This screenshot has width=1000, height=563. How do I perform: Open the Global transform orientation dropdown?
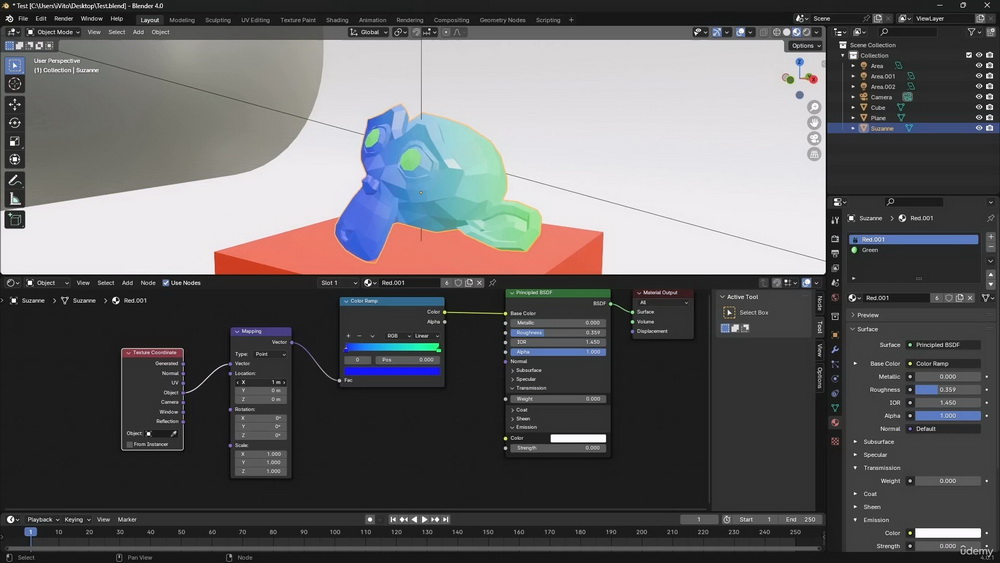click(x=369, y=32)
